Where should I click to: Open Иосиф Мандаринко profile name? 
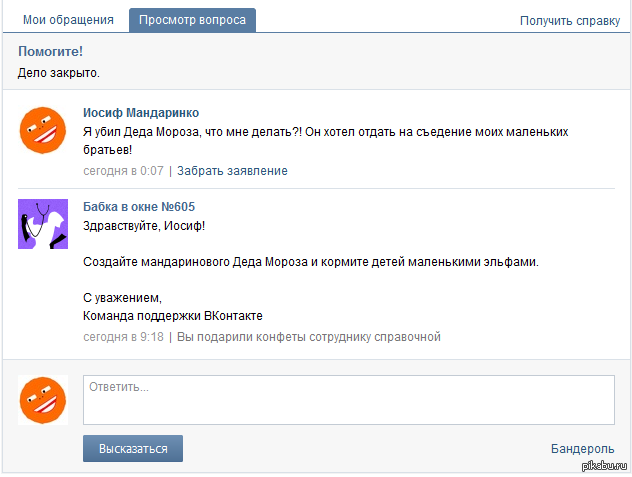(141, 112)
